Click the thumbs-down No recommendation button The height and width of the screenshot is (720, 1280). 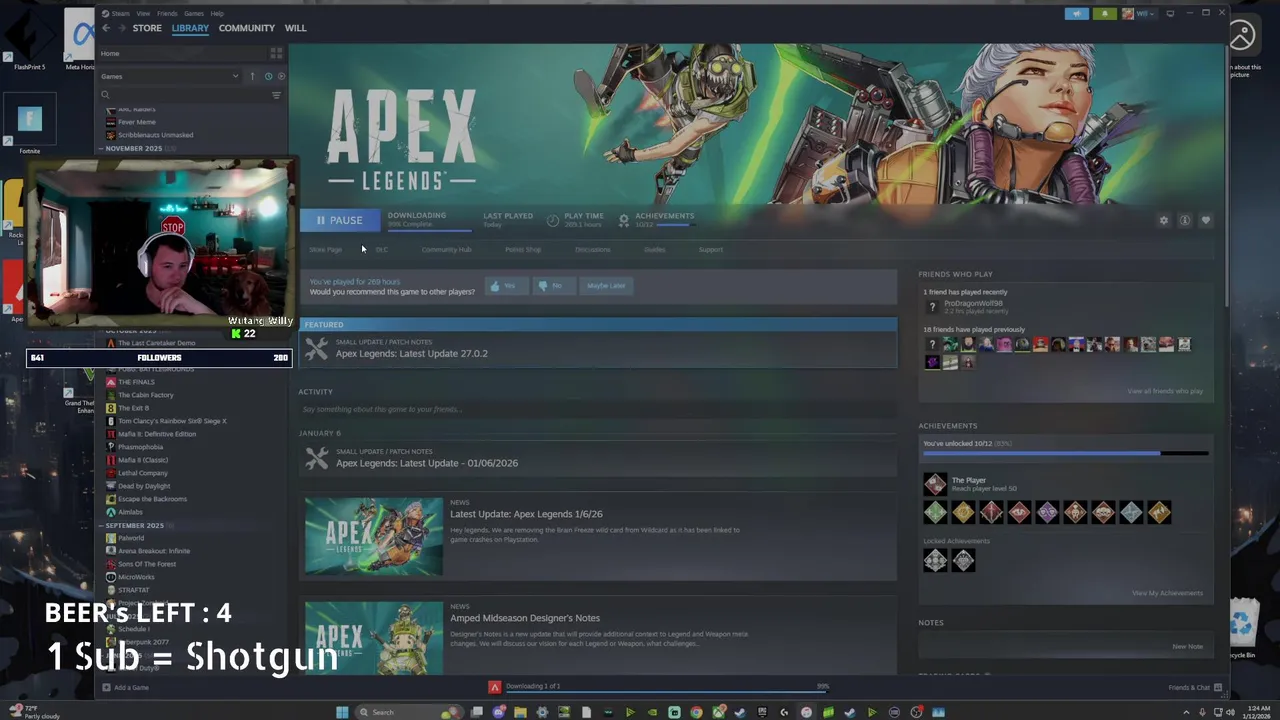point(553,285)
